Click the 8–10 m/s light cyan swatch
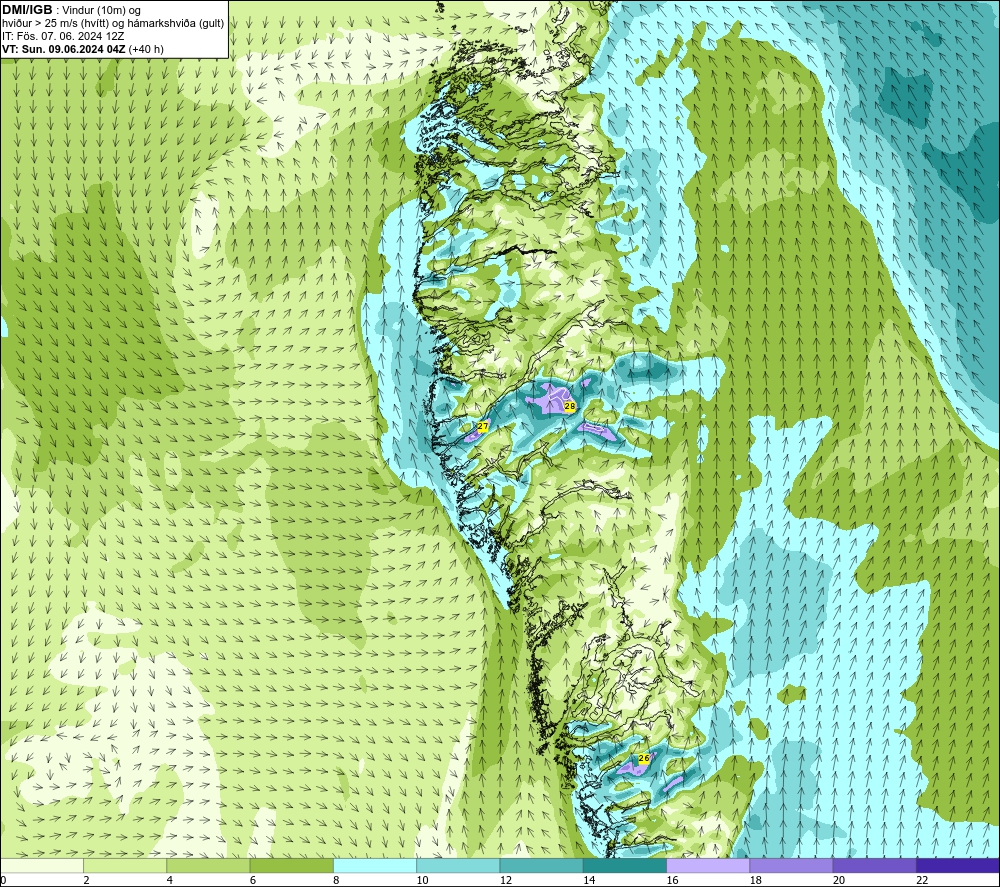Screen dimensions: 1000x887 coord(375,865)
